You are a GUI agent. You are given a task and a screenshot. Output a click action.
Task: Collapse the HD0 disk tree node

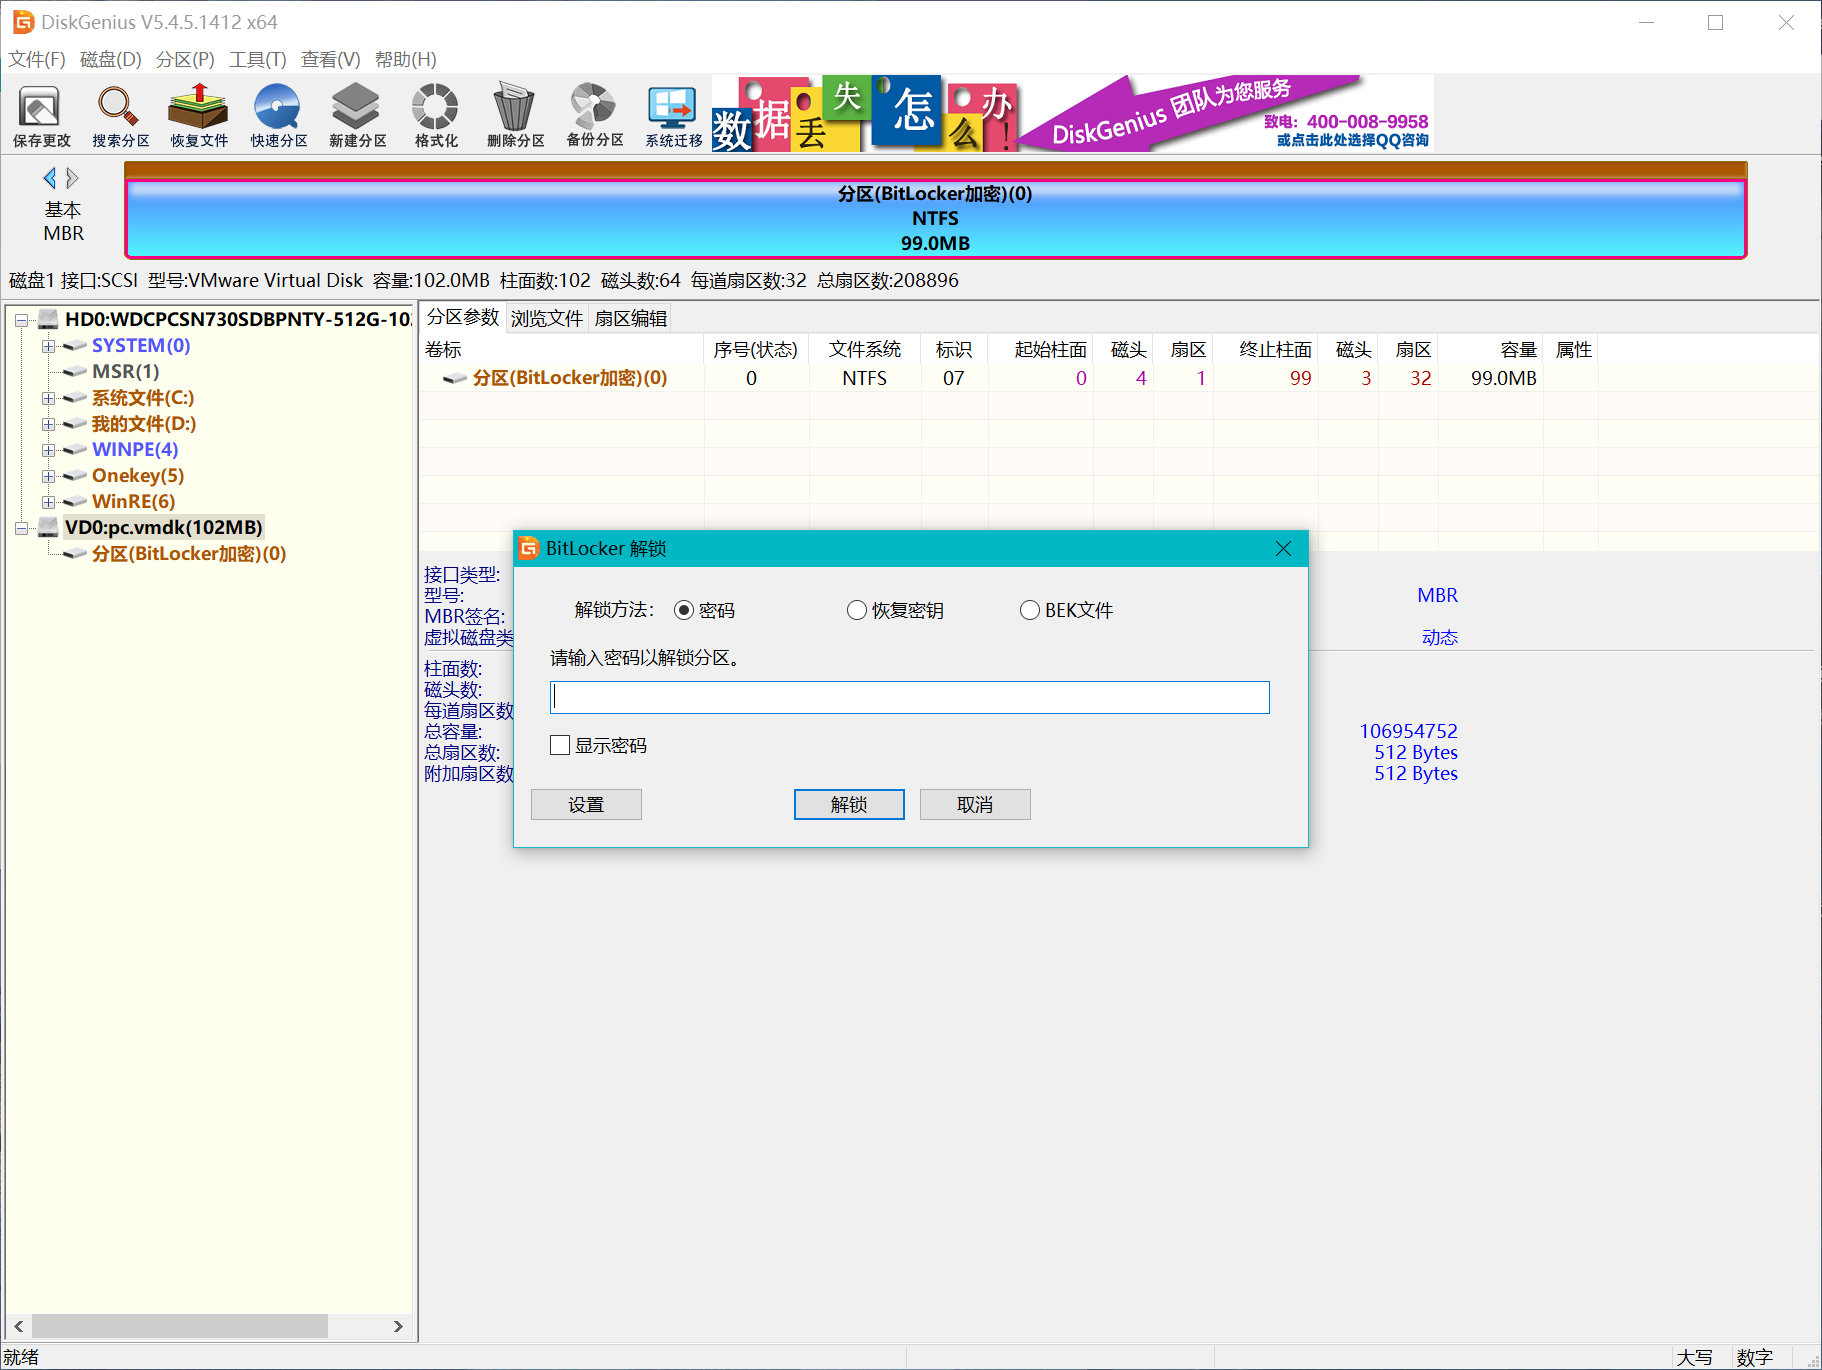point(21,320)
